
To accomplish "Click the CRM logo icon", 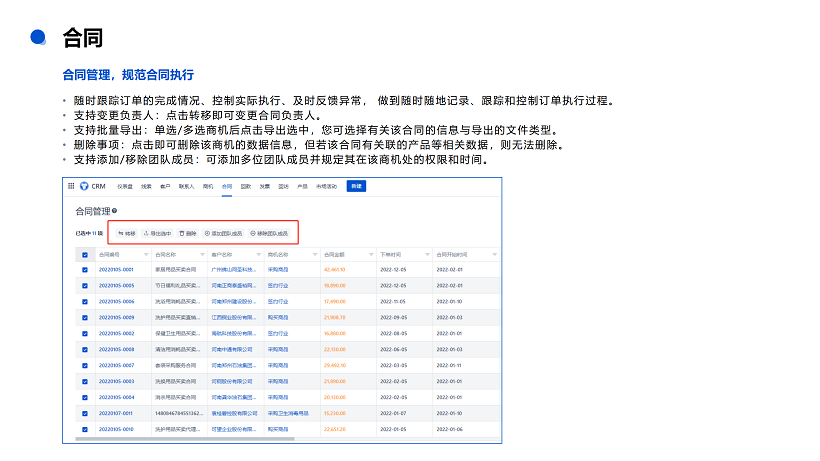I will (84, 186).
